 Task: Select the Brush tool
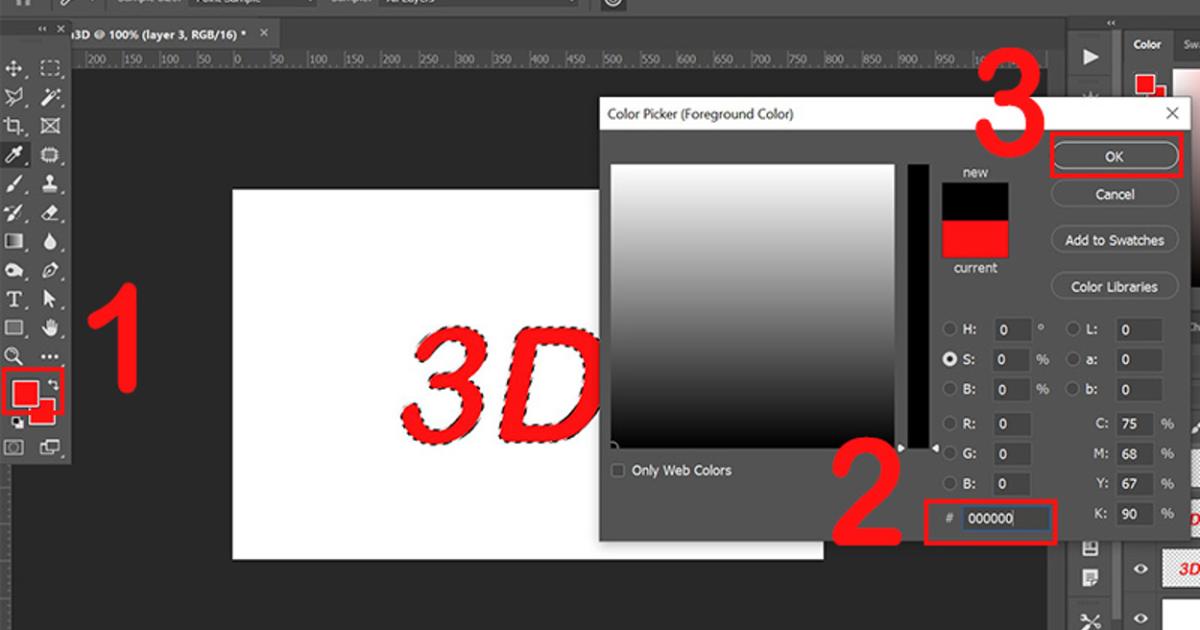(15, 184)
